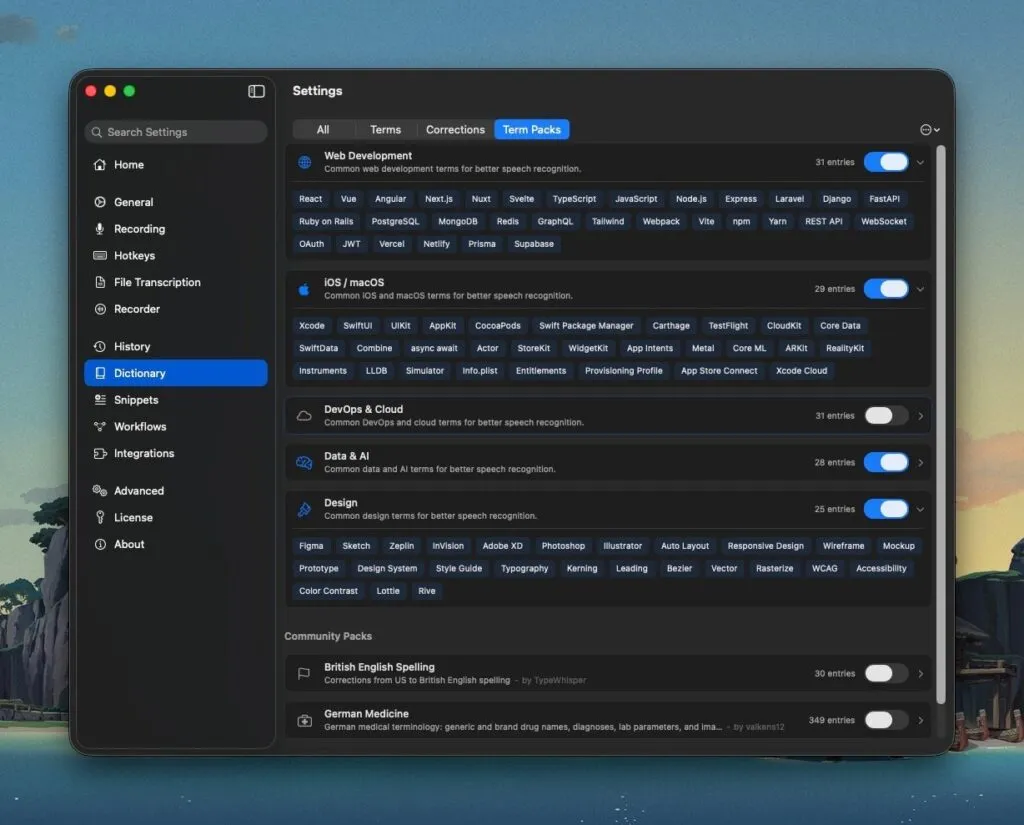Click the term packs vertical scrollbar
This screenshot has height=825, width=1024.
941,425
